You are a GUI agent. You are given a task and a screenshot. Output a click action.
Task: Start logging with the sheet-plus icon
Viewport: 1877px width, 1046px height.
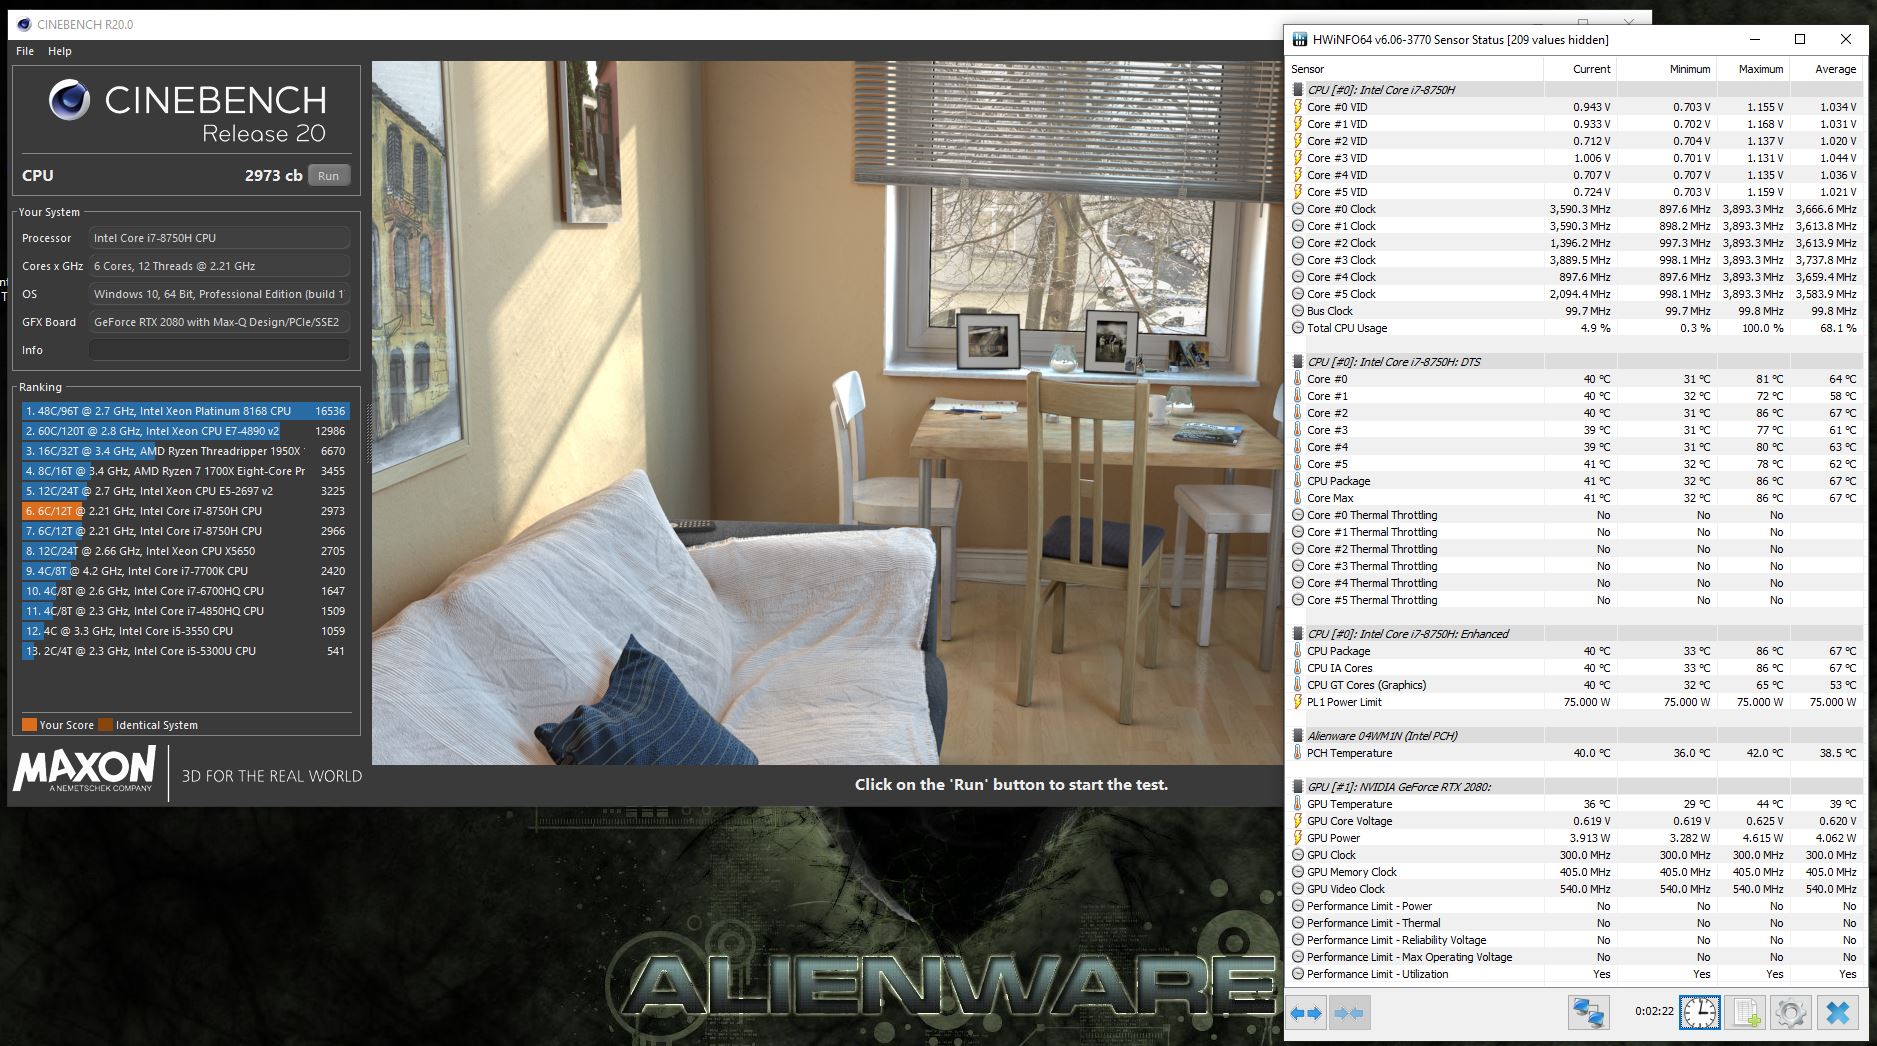(x=1746, y=1013)
